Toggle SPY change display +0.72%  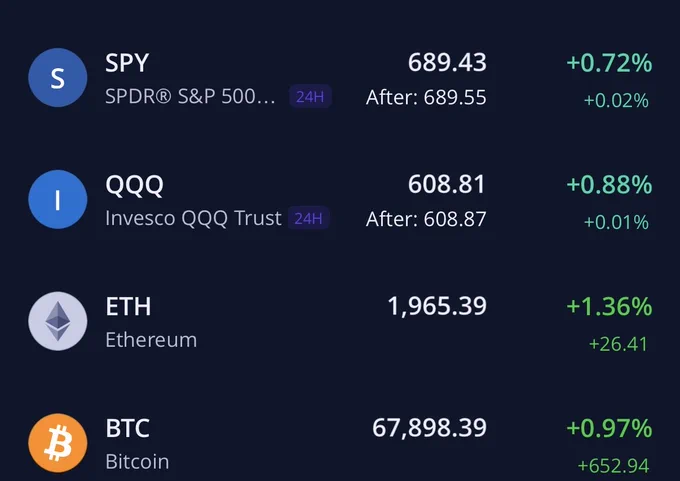coord(609,63)
